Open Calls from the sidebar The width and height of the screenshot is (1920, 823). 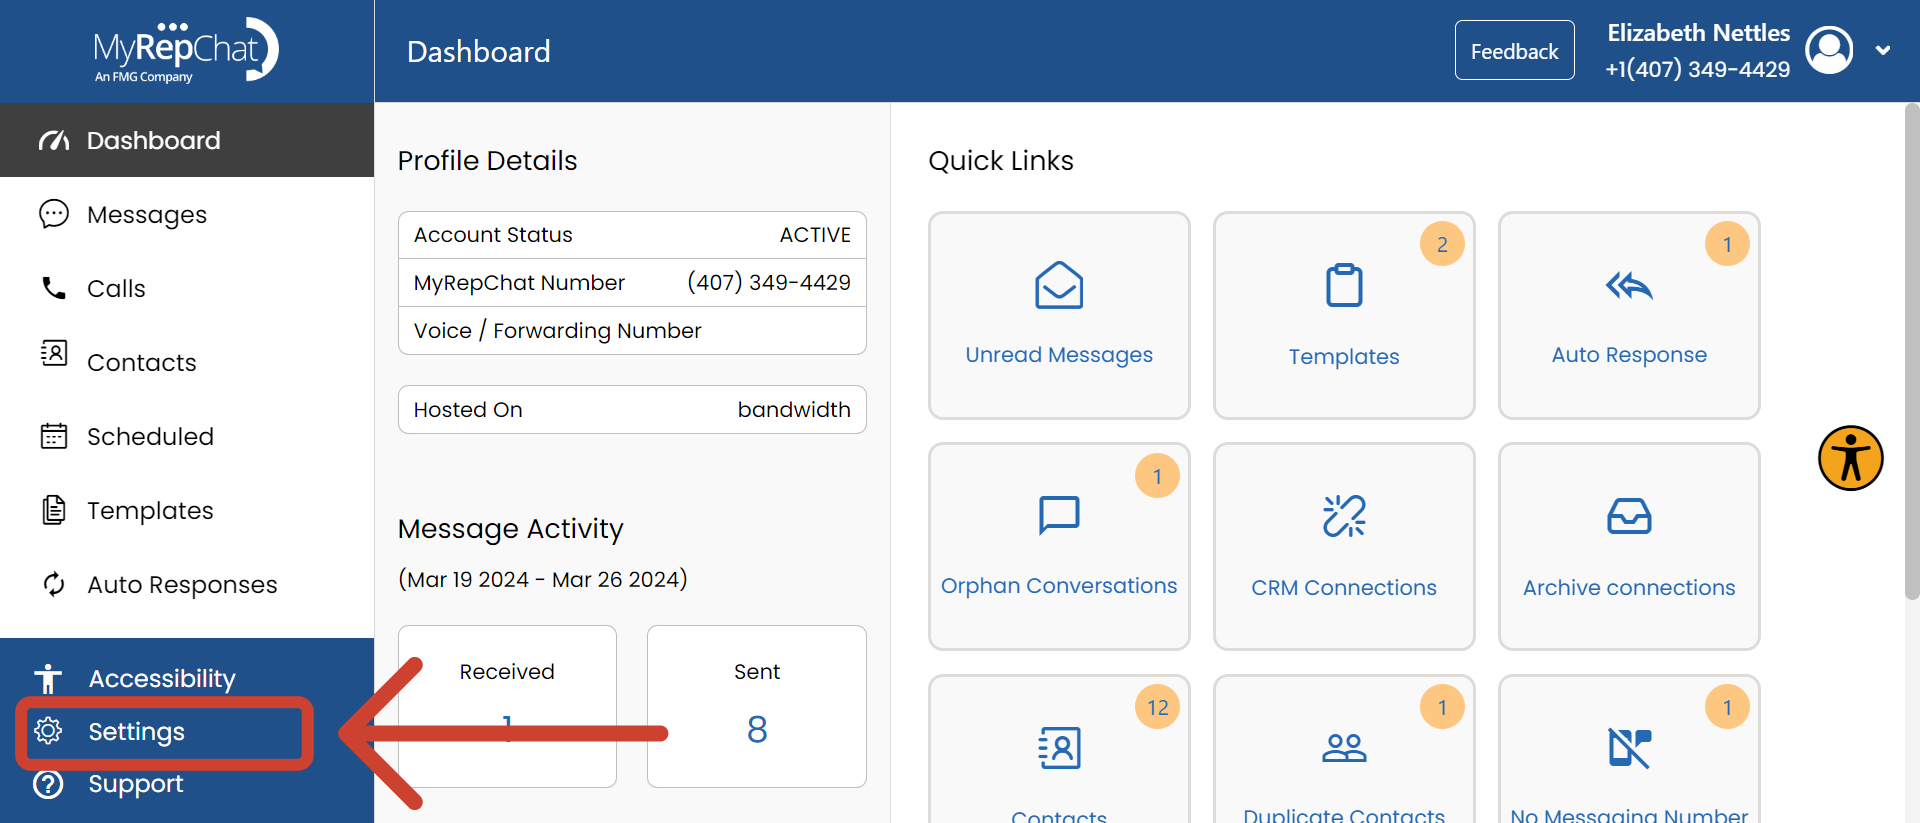[x=187, y=288]
